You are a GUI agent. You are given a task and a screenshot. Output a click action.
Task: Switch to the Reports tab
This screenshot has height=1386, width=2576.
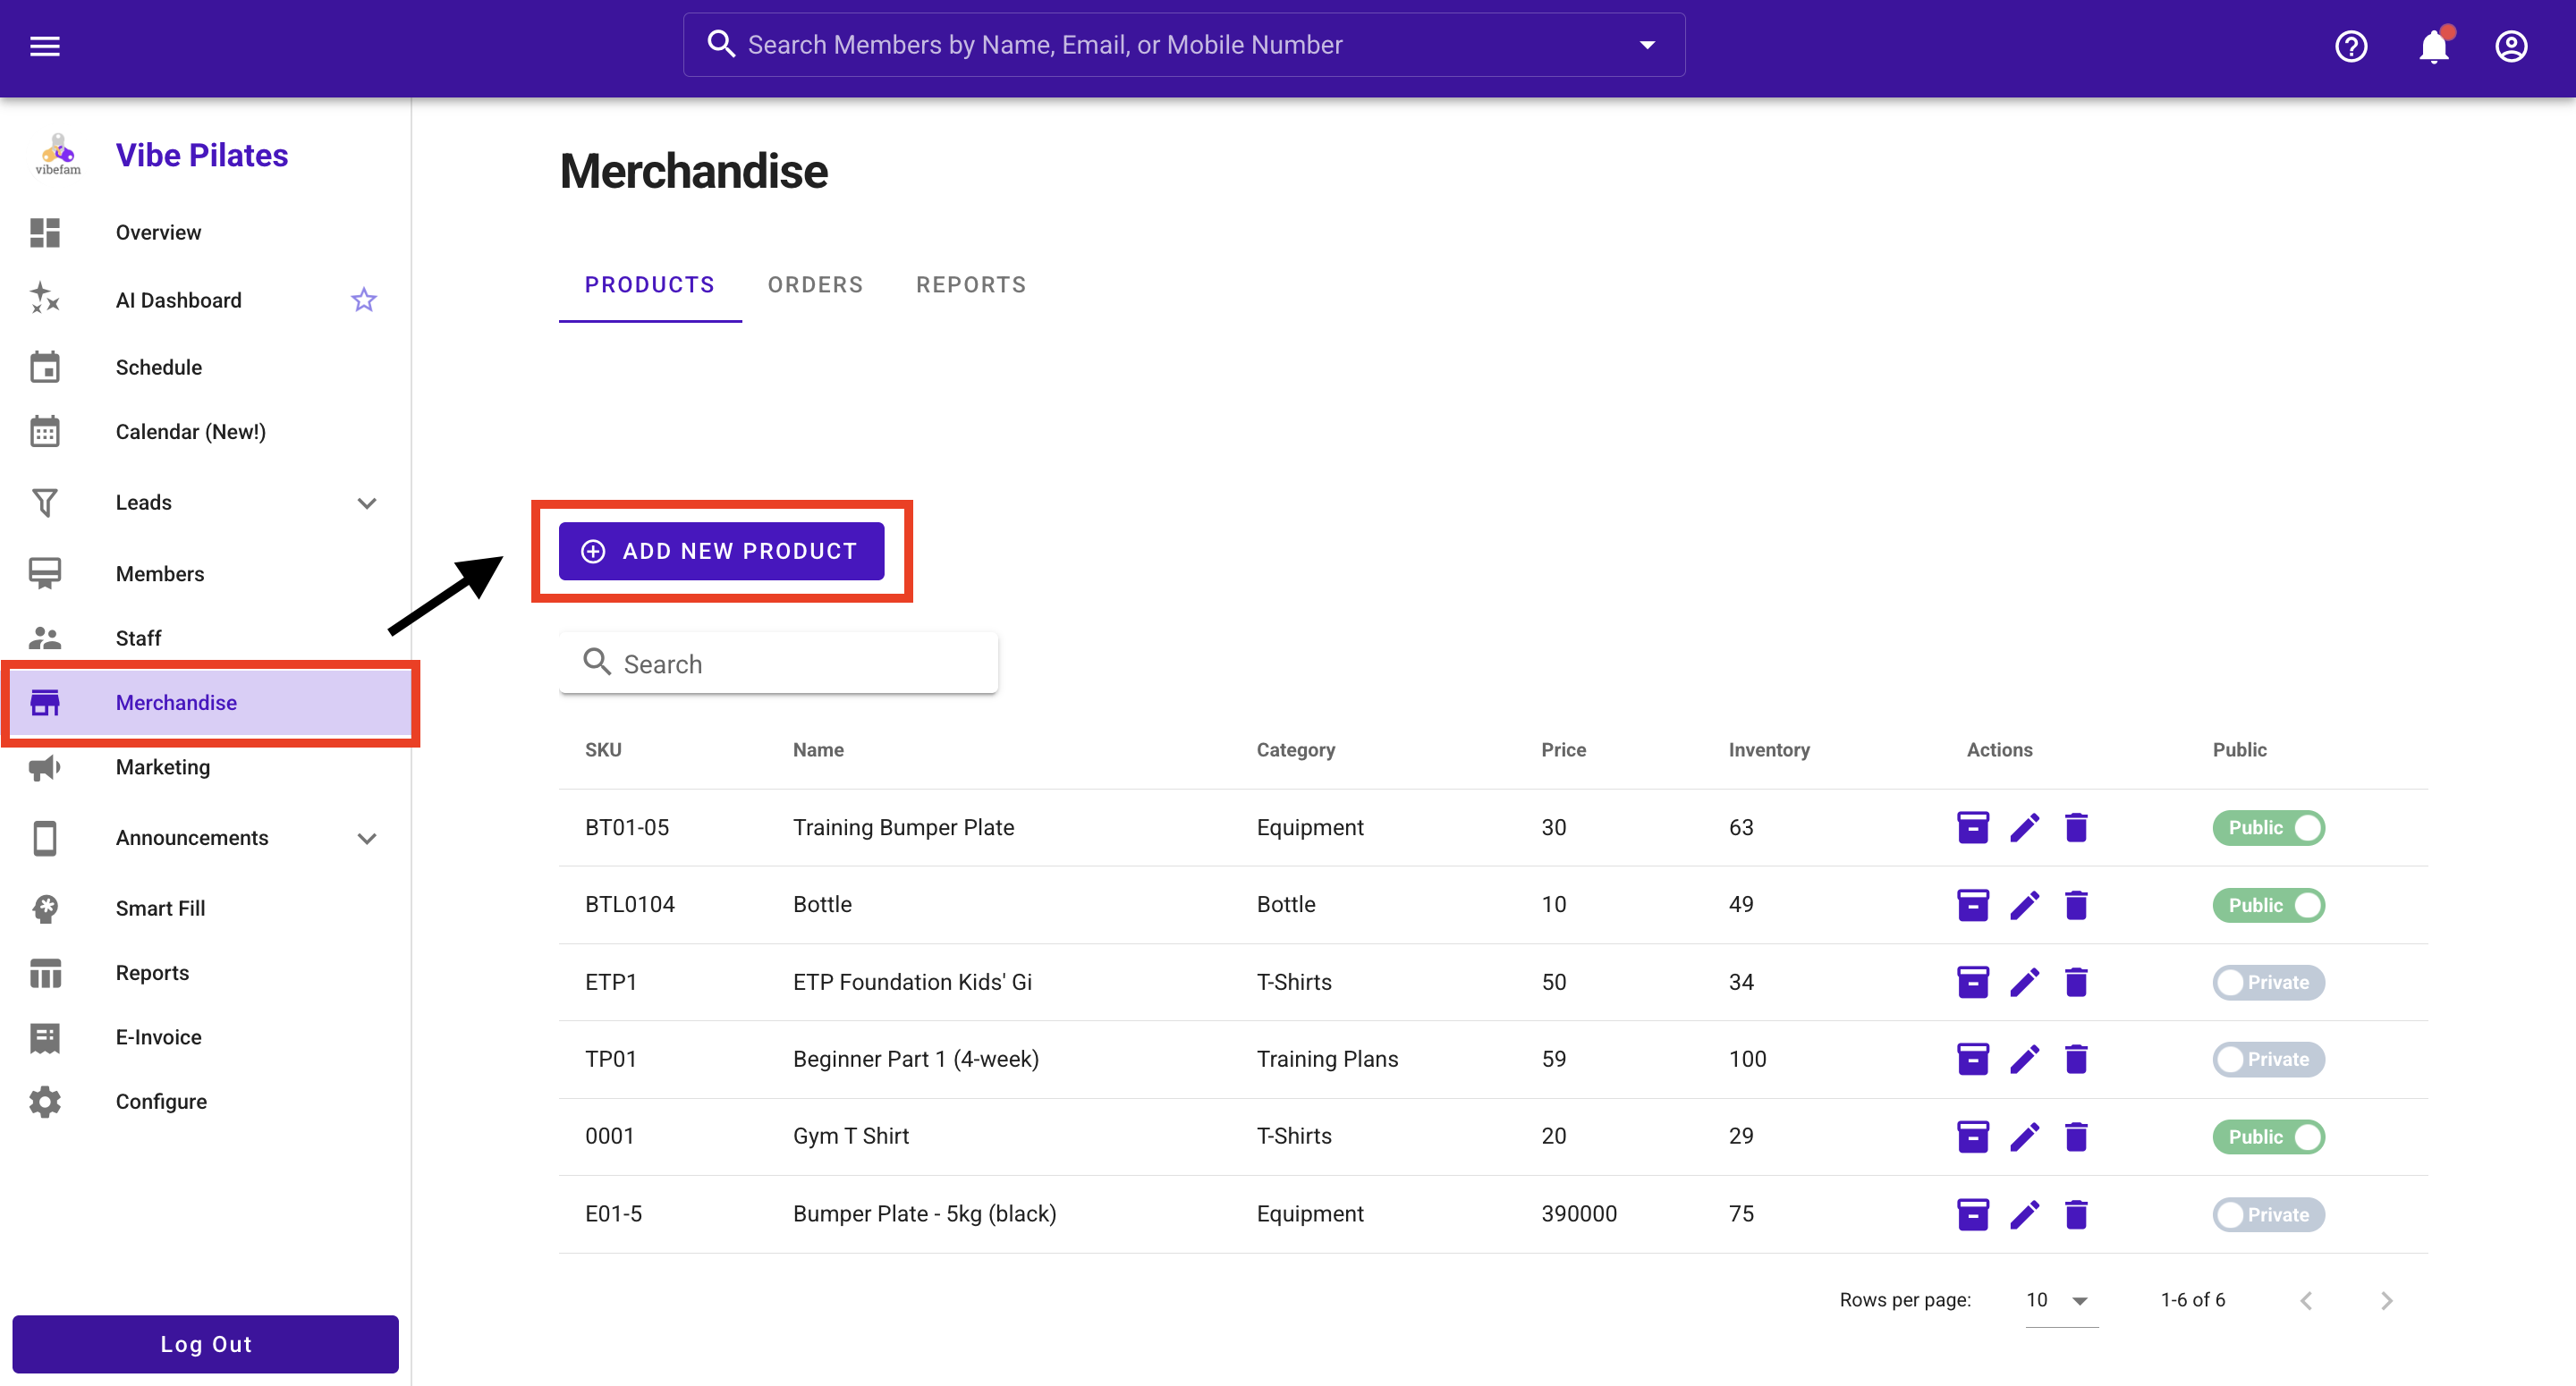(971, 285)
